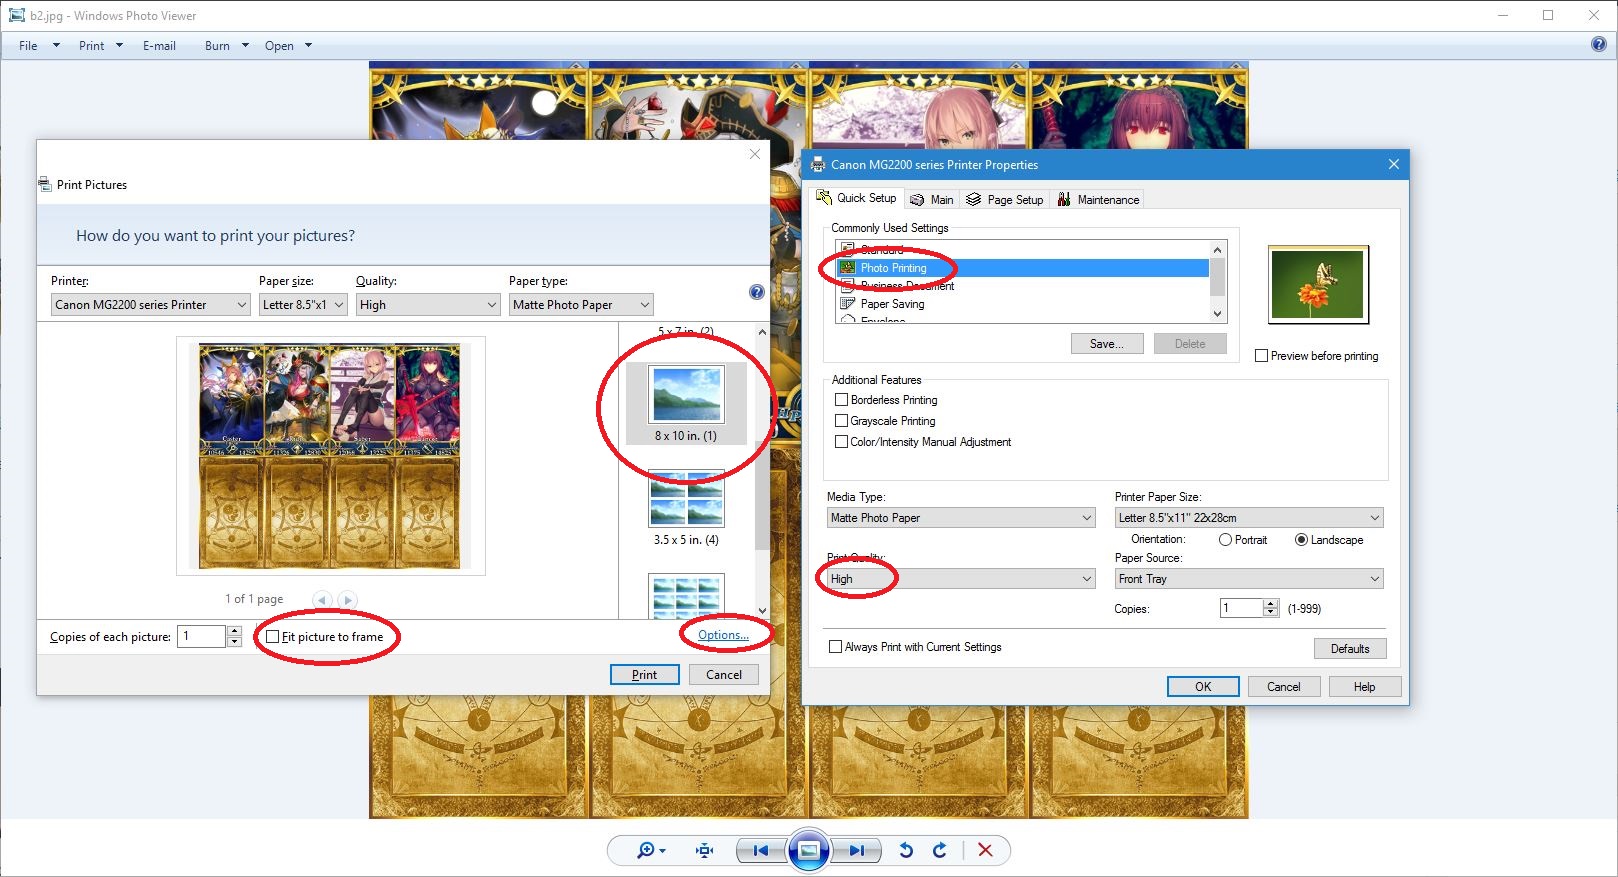Viewport: 1618px width, 877px height.
Task: Click the print preview image
Action: click(x=330, y=456)
